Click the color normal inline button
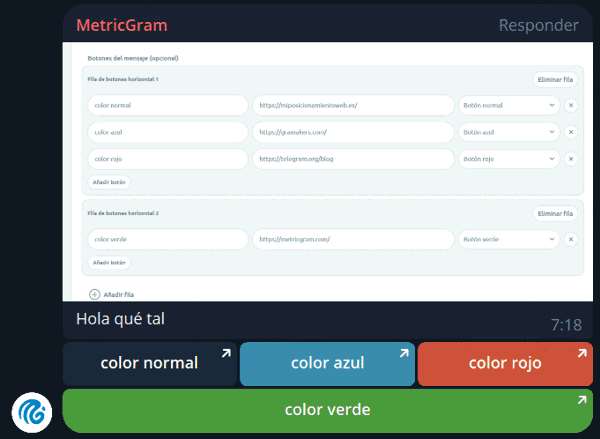This screenshot has width=600, height=439. point(150,364)
